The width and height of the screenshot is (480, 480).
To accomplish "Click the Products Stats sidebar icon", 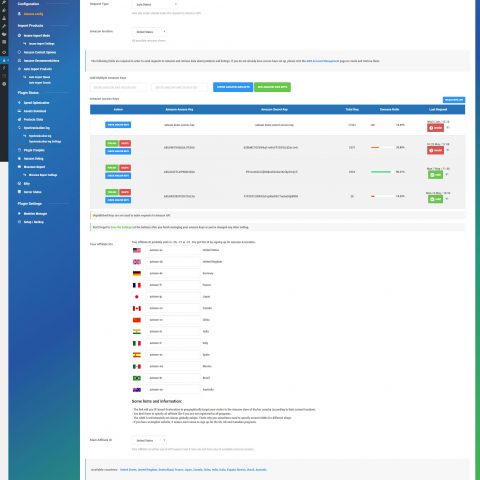I will pyautogui.click(x=19, y=119).
